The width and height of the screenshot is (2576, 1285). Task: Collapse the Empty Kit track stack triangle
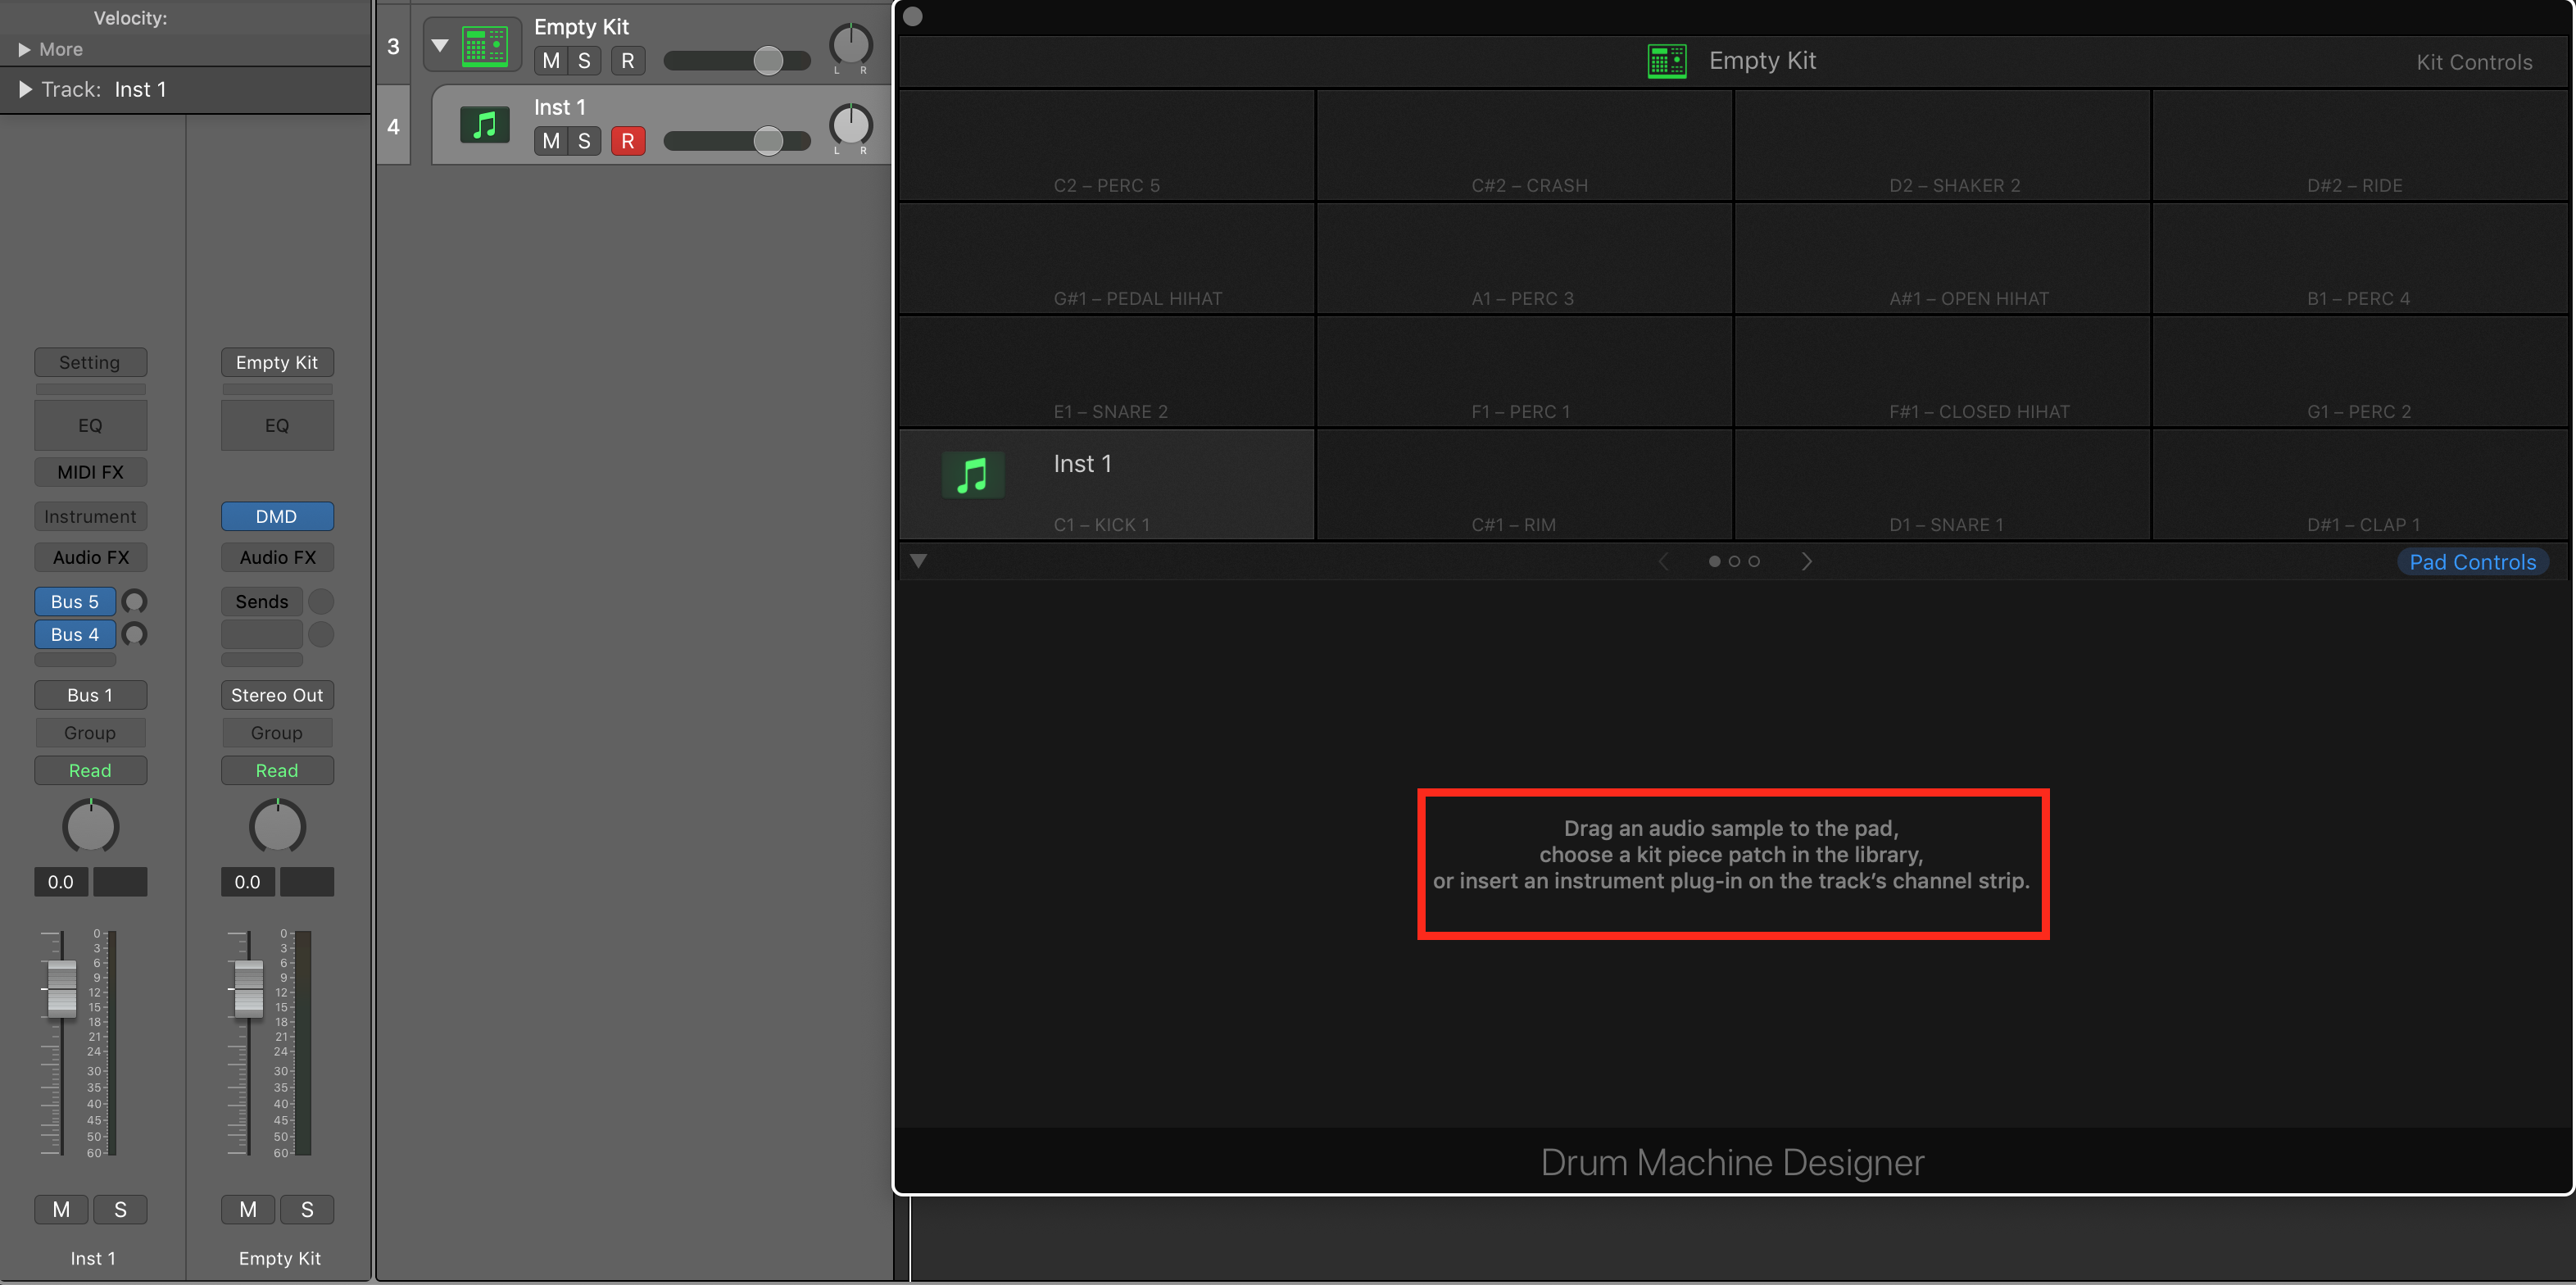(439, 45)
